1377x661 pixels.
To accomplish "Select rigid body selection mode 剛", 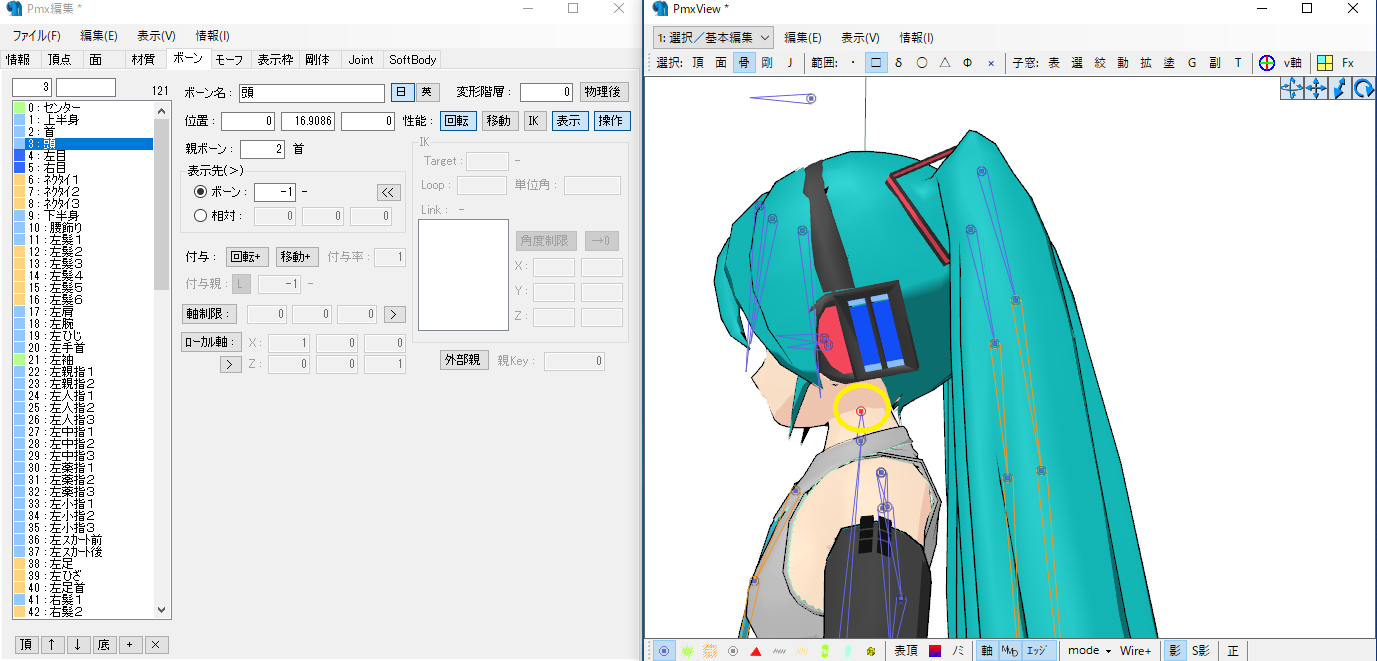I will [766, 62].
